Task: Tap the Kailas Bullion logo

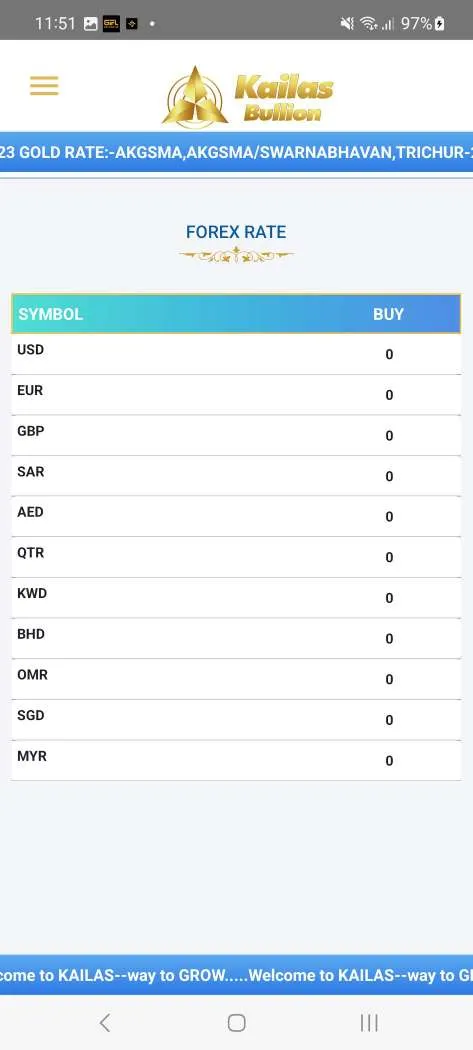Action: tap(247, 96)
